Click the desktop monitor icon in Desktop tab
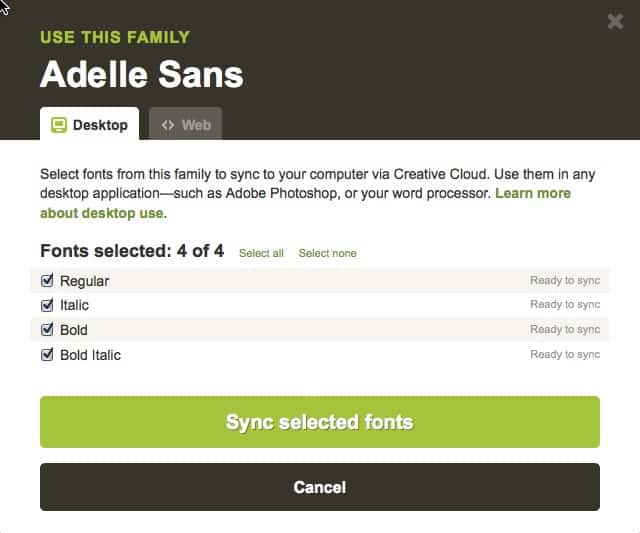The width and height of the screenshot is (640, 533). click(x=59, y=125)
